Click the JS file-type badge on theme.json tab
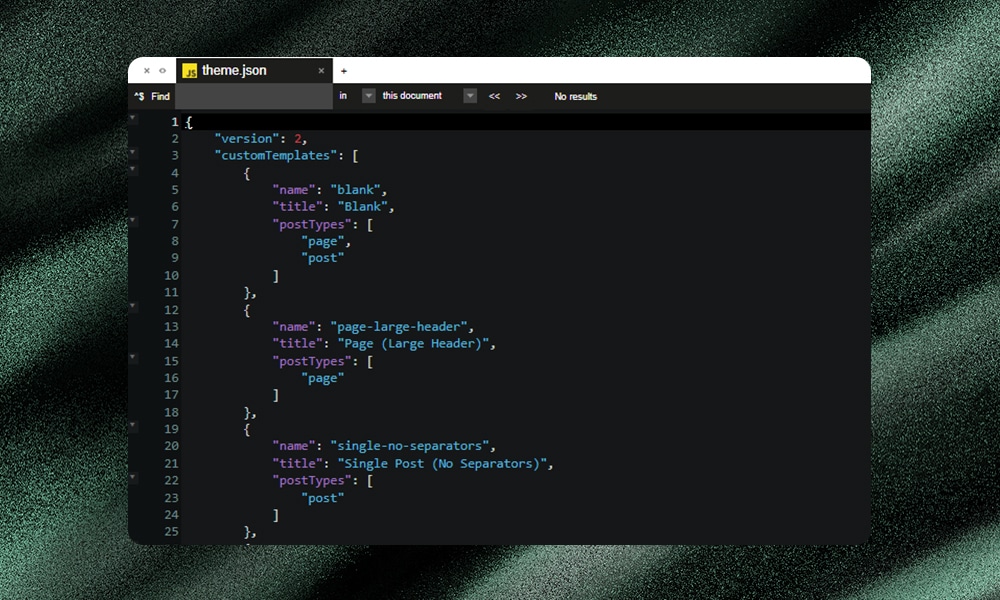 [x=190, y=70]
